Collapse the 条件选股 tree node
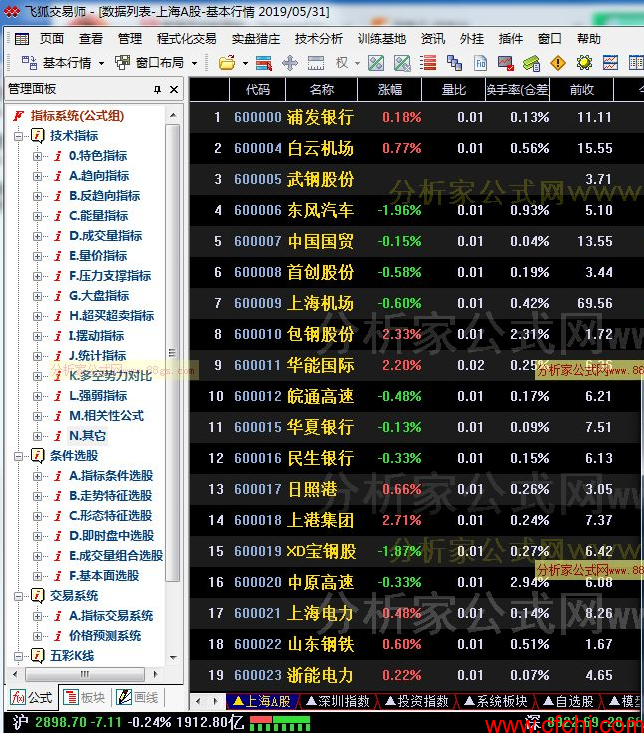This screenshot has width=644, height=733. pyautogui.click(x=19, y=456)
